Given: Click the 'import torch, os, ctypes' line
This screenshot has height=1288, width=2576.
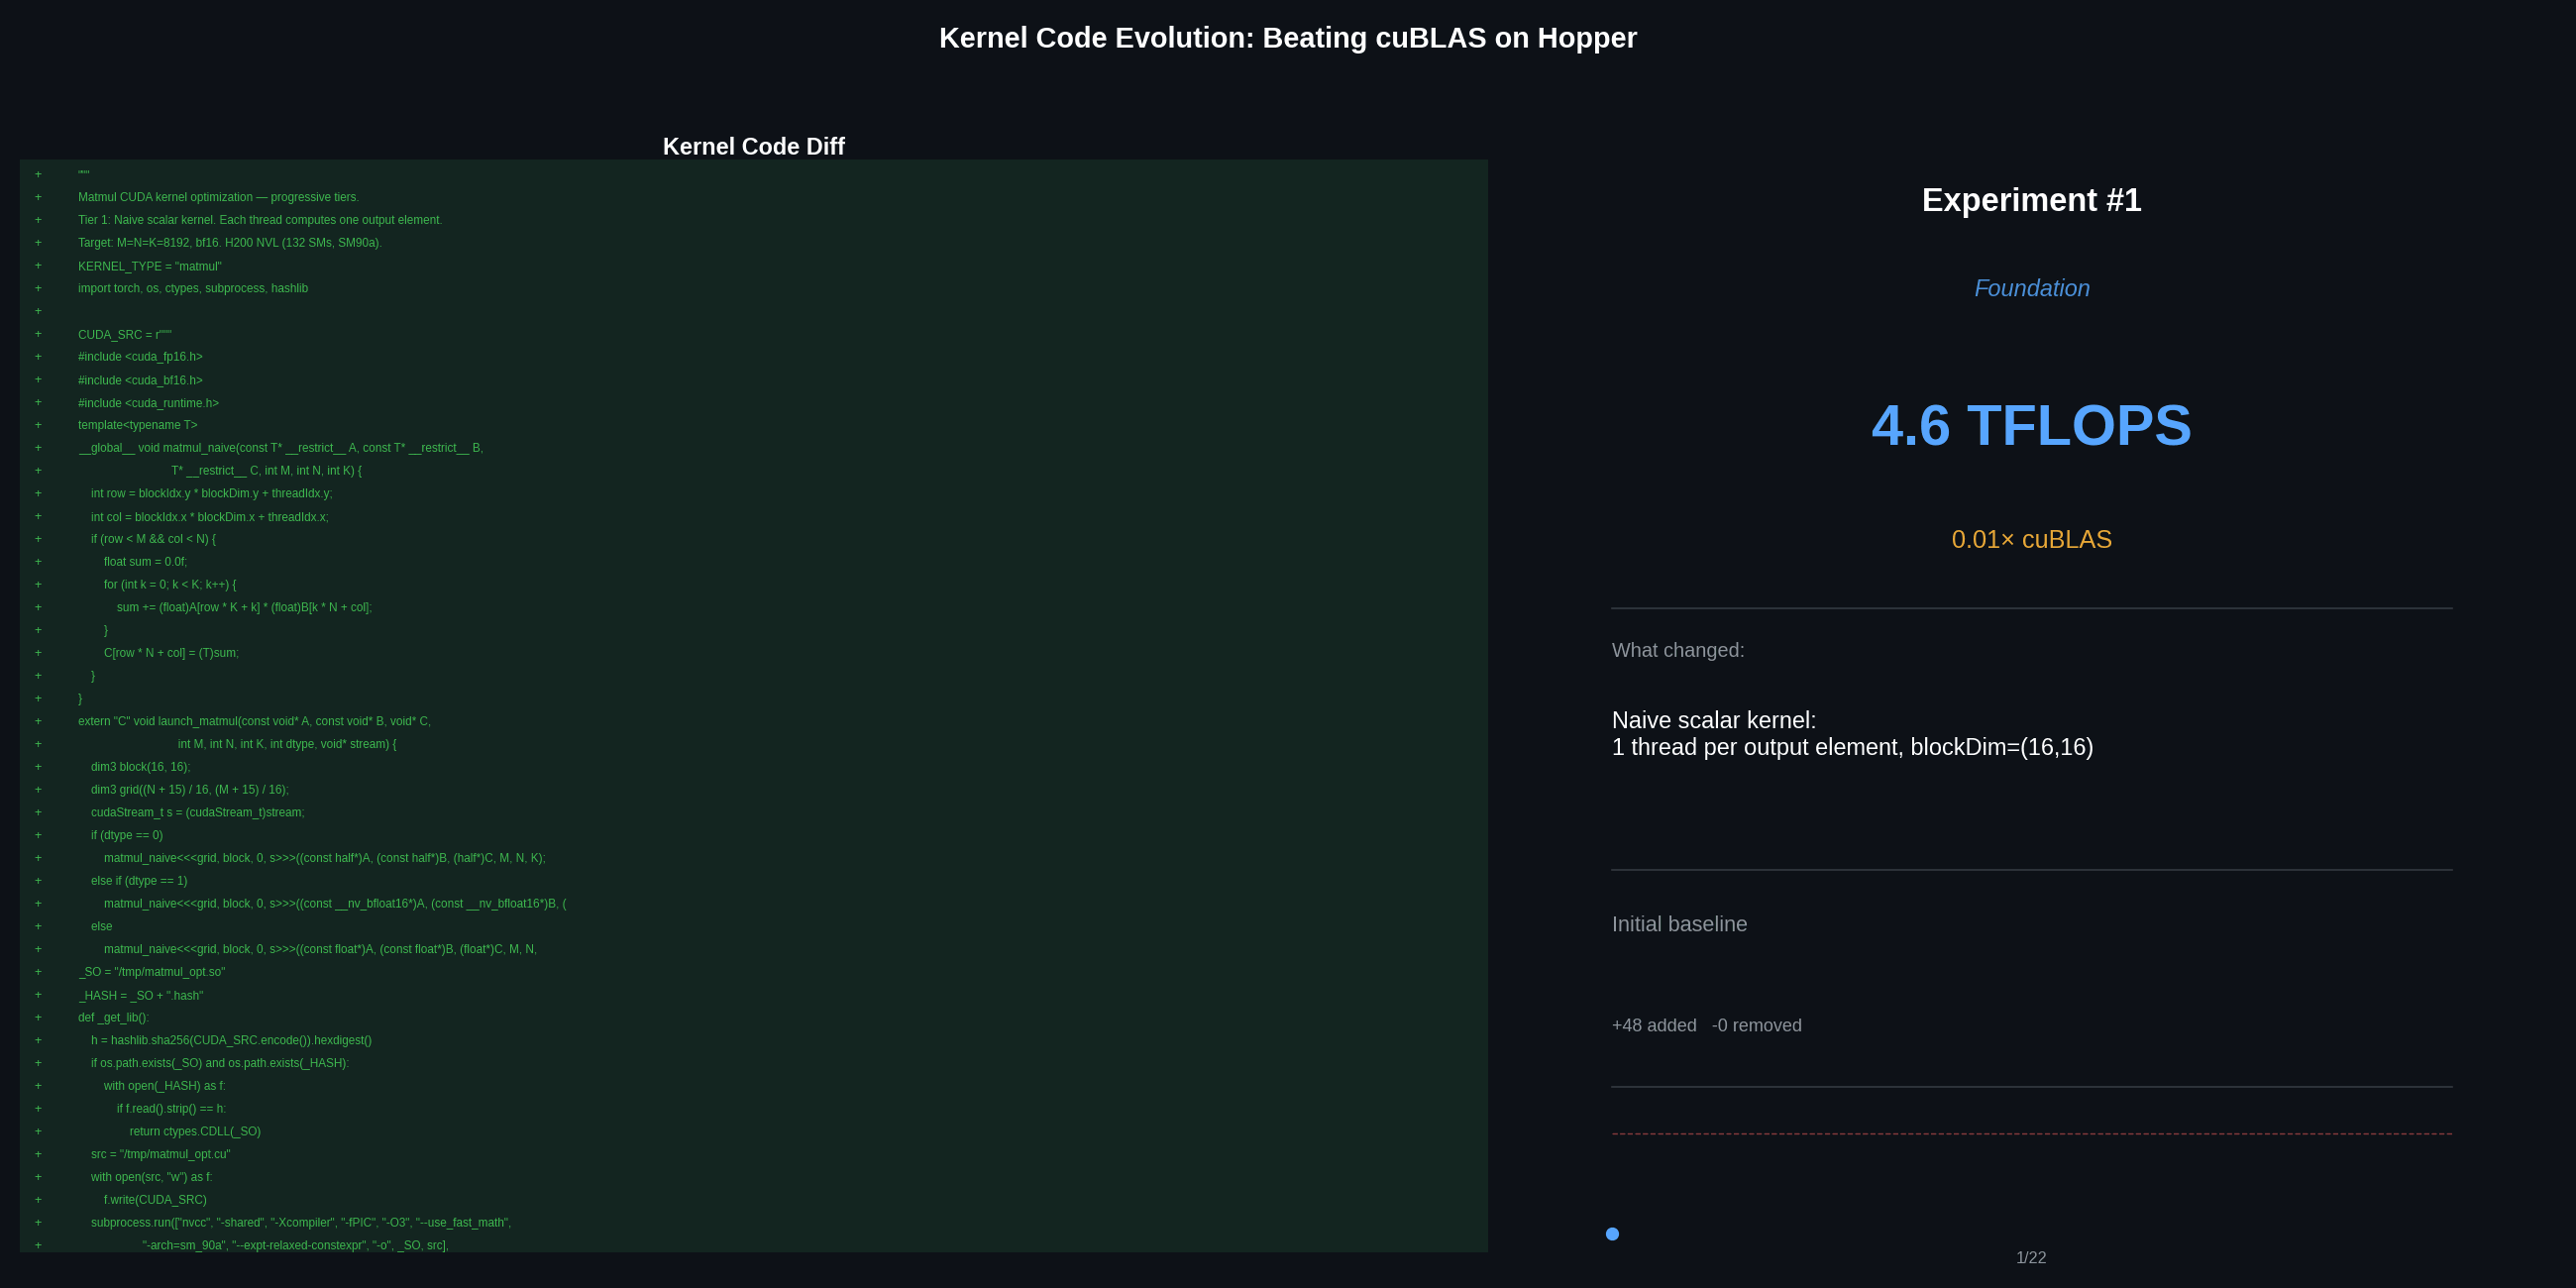Looking at the screenshot, I should coord(193,289).
